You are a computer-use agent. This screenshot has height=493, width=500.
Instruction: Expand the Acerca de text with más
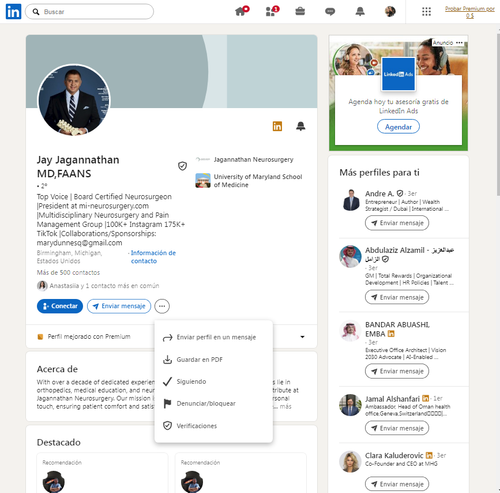[285, 406]
